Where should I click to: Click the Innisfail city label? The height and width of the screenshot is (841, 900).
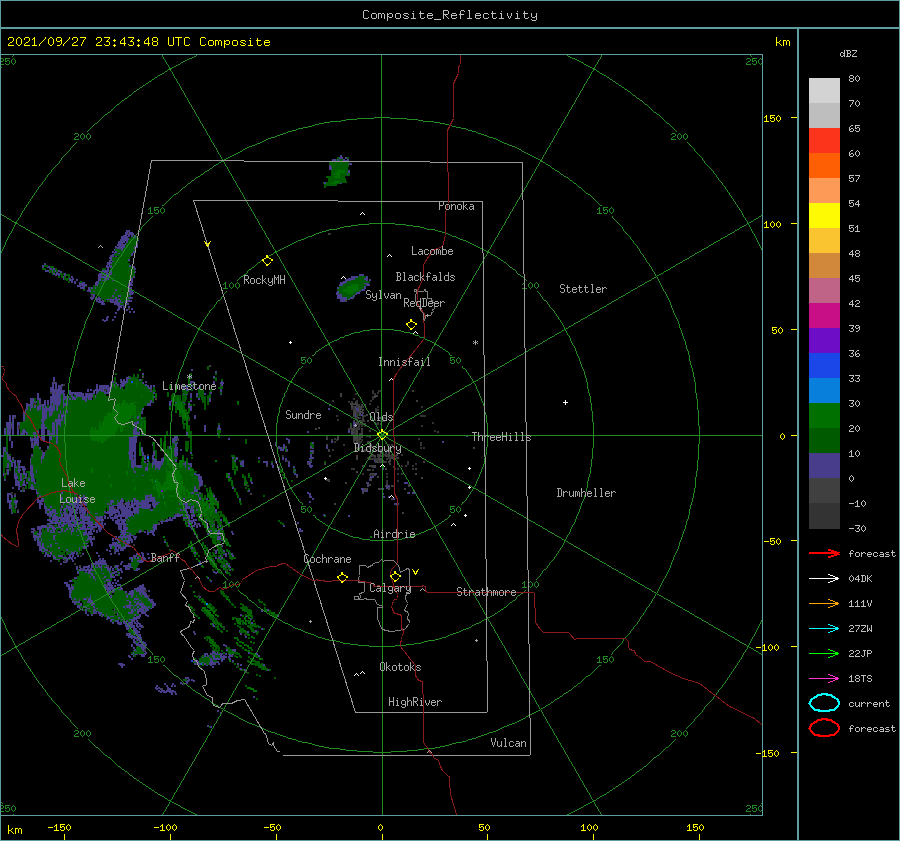pos(404,362)
